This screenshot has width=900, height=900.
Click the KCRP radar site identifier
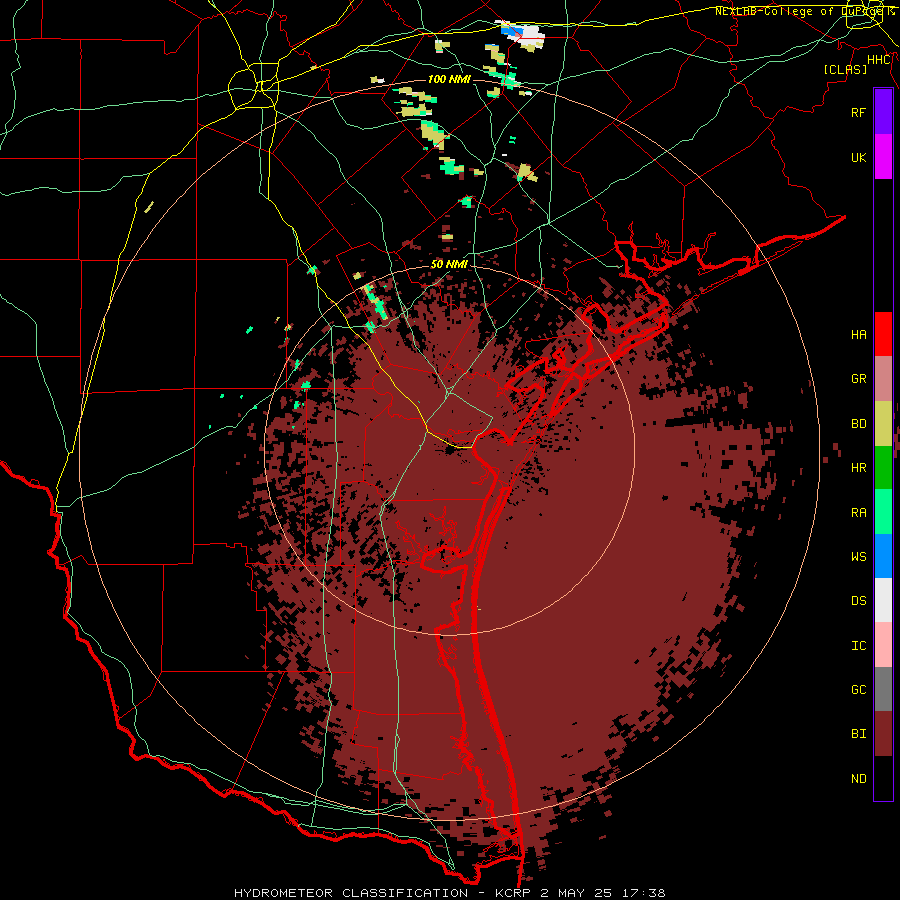pyautogui.click(x=512, y=893)
